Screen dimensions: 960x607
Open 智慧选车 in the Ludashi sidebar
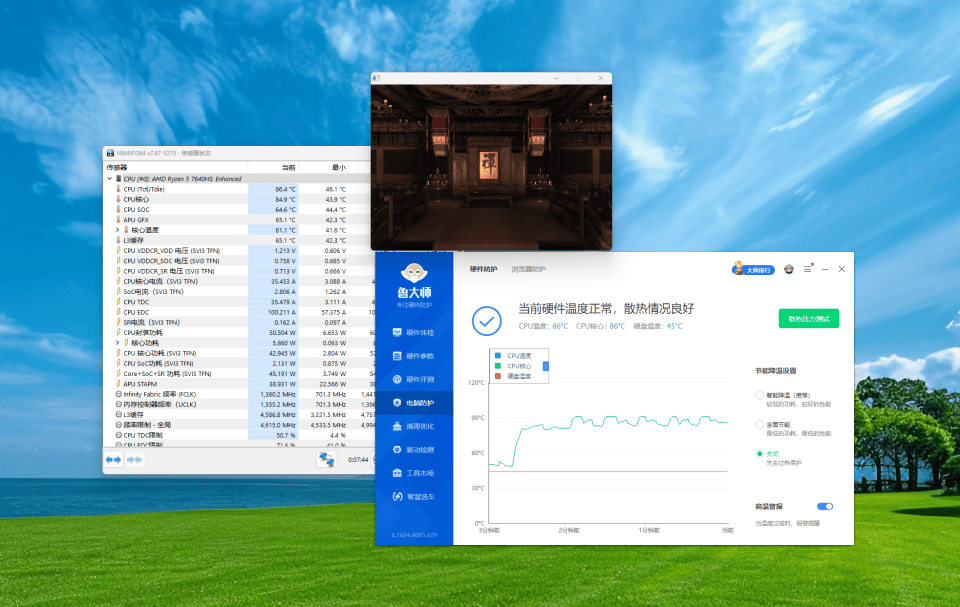click(x=414, y=497)
